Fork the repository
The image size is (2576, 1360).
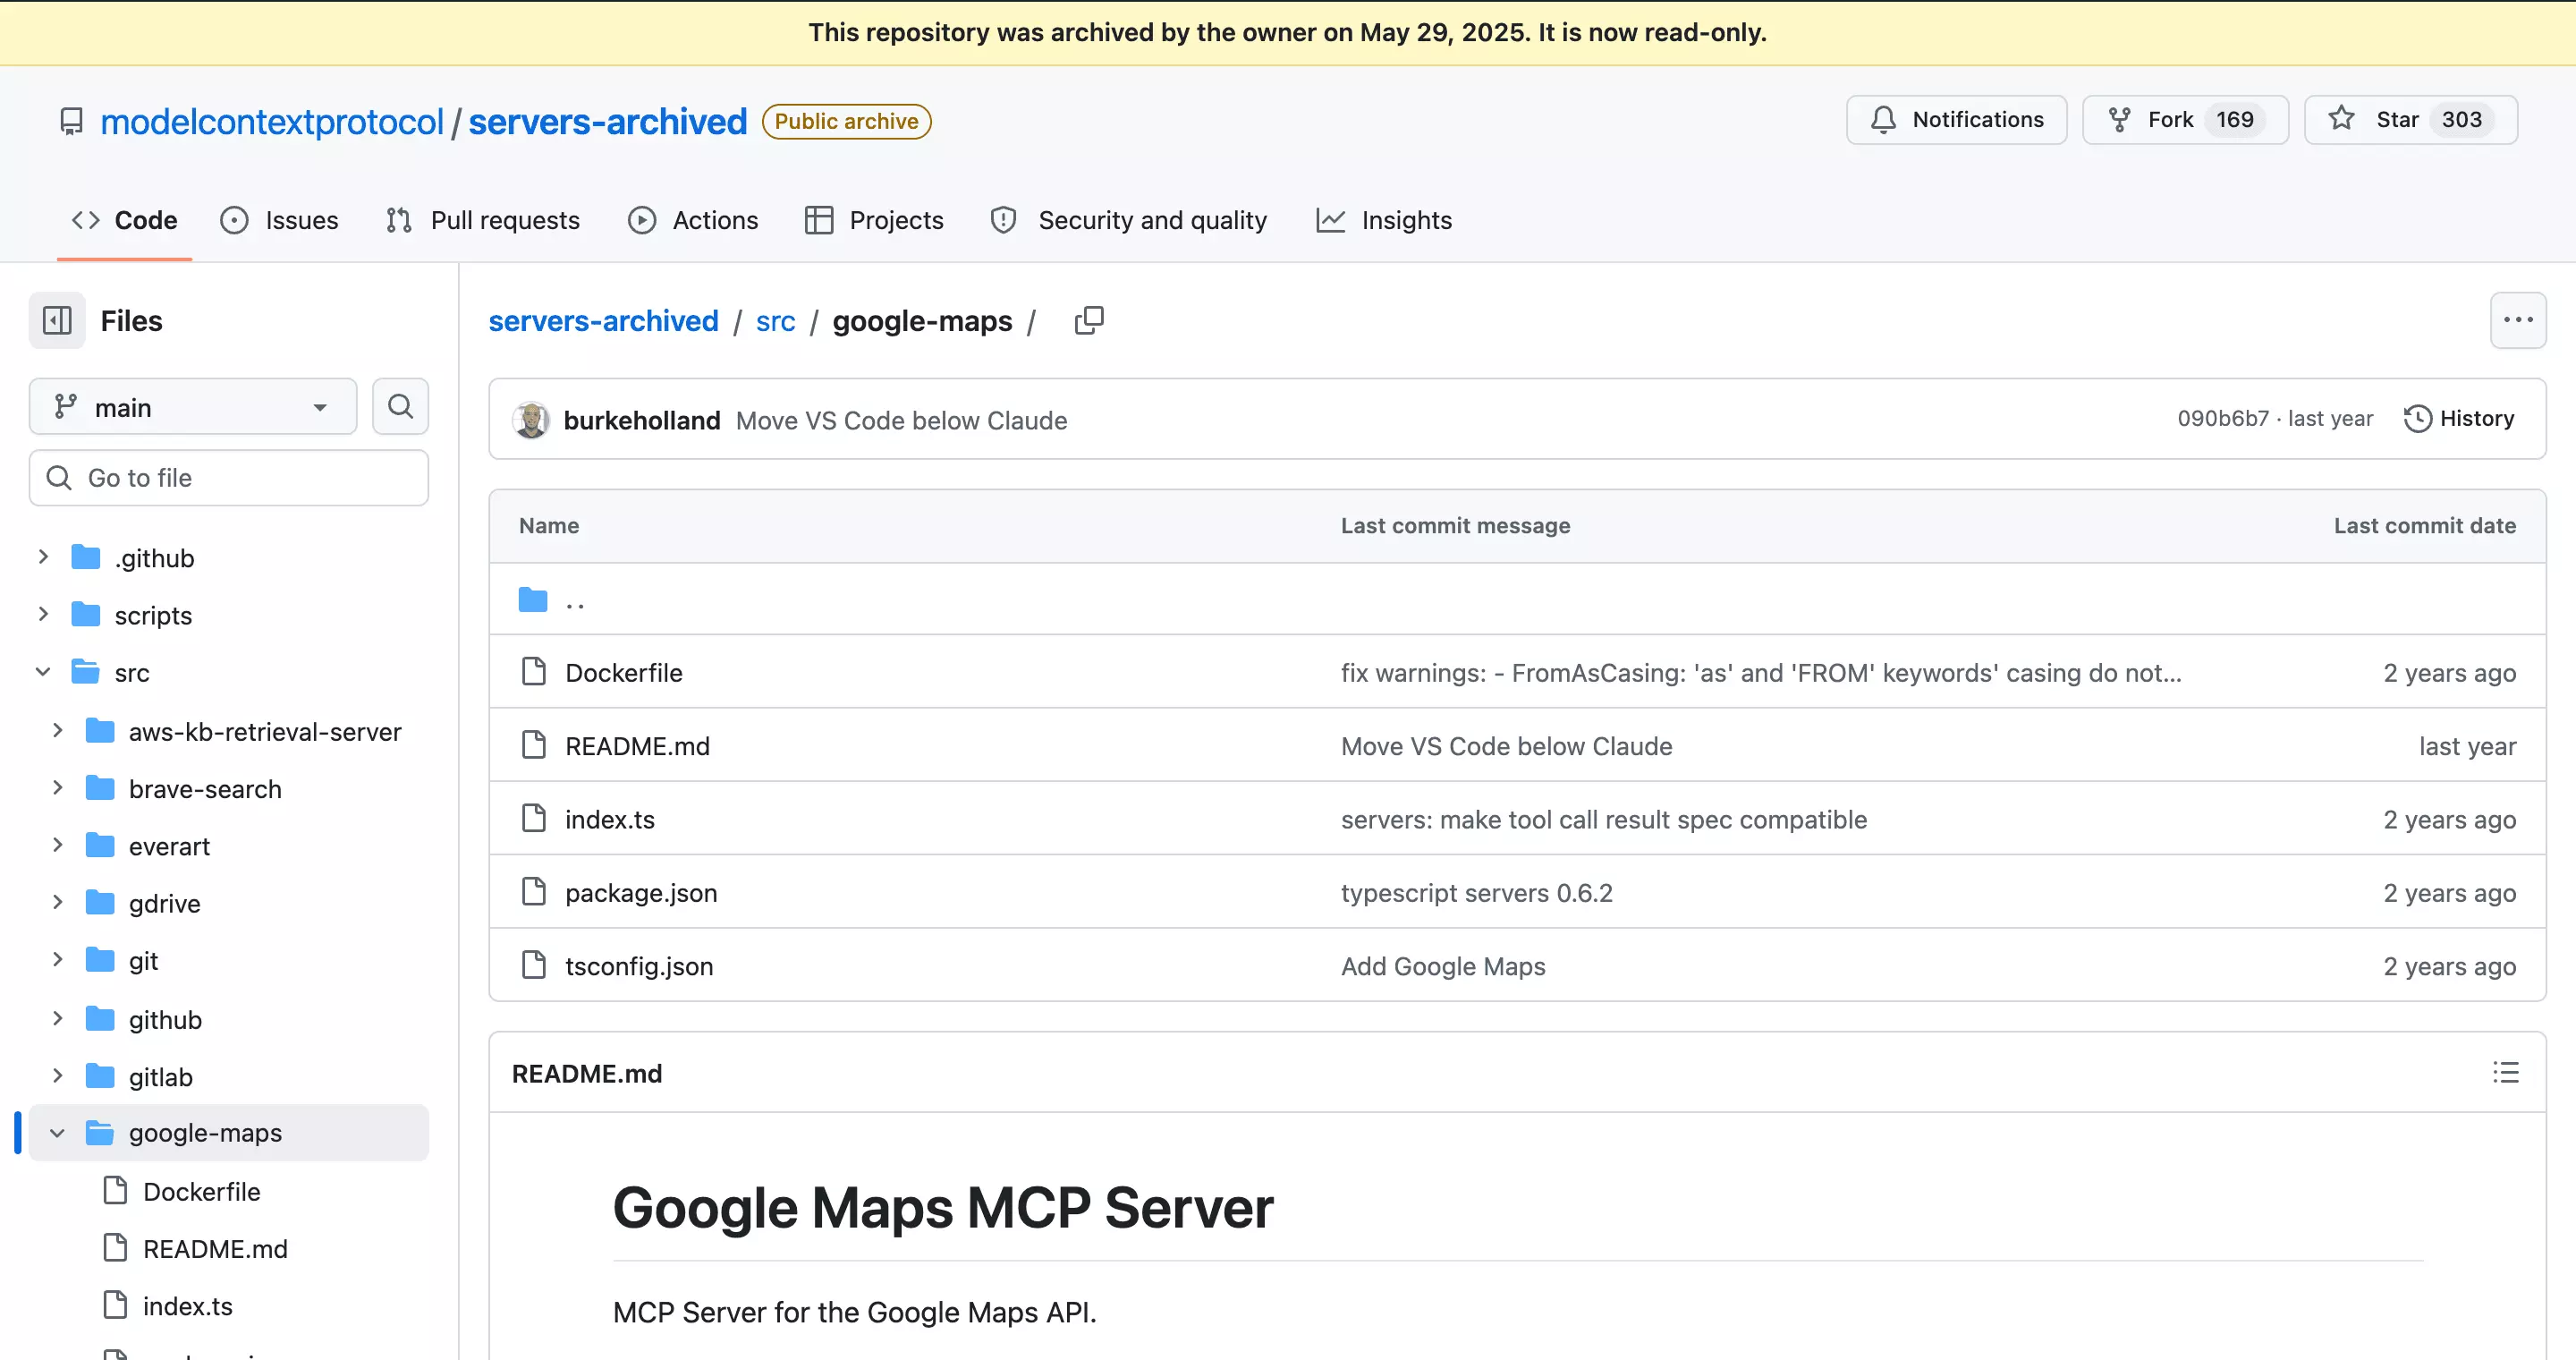(x=2185, y=120)
